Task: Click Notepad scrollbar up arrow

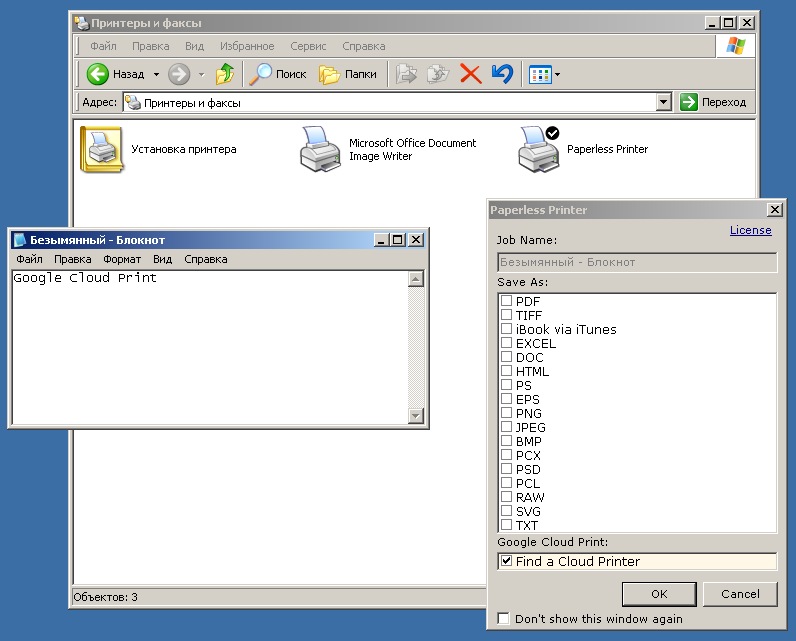Action: click(416, 279)
